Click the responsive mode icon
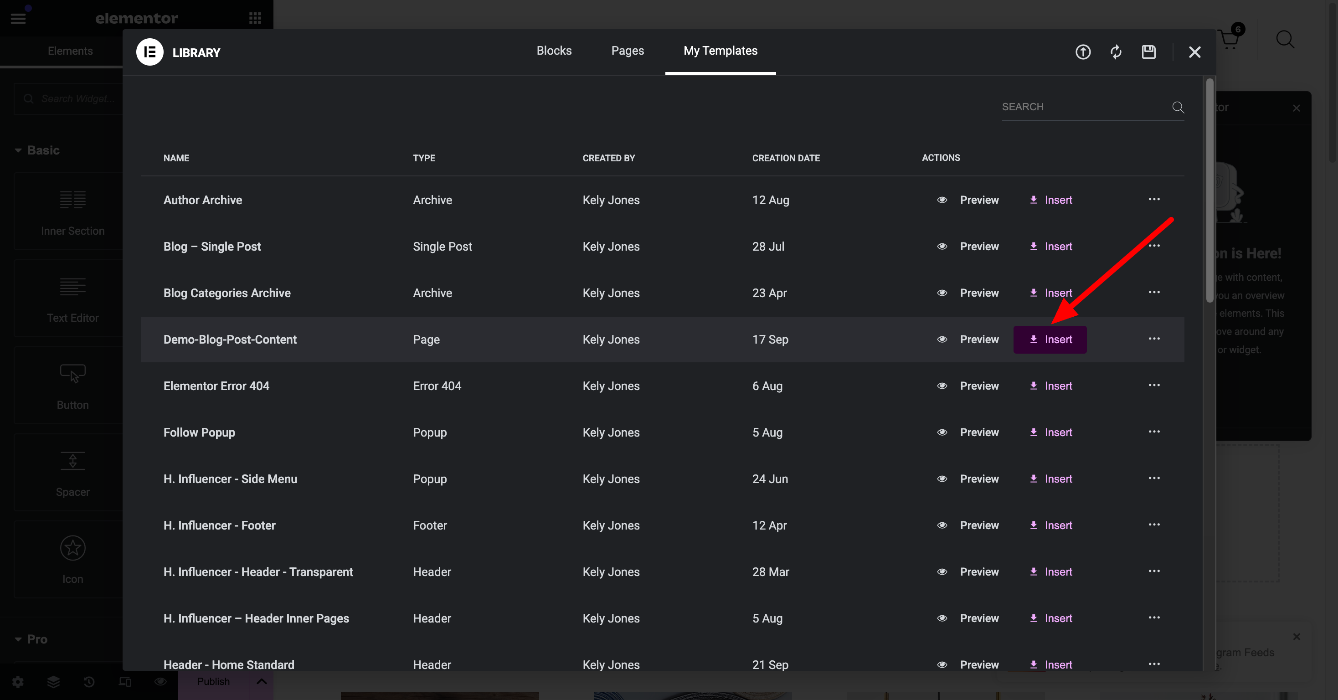The width and height of the screenshot is (1338, 700). click(125, 682)
